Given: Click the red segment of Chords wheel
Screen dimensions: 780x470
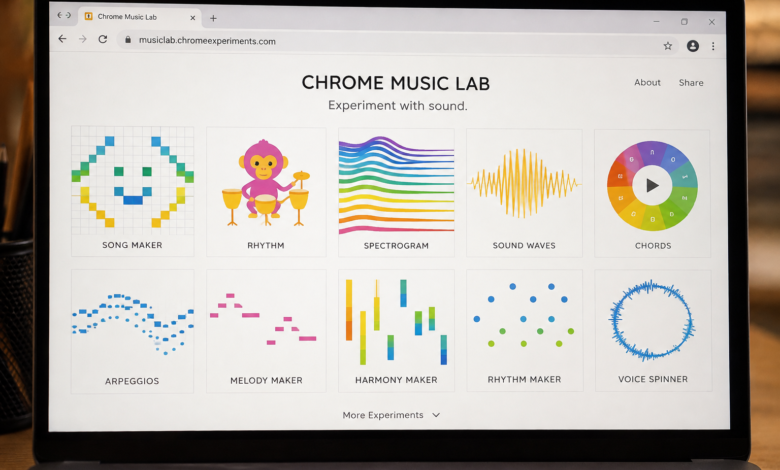Looking at the screenshot, I should point(619,175).
